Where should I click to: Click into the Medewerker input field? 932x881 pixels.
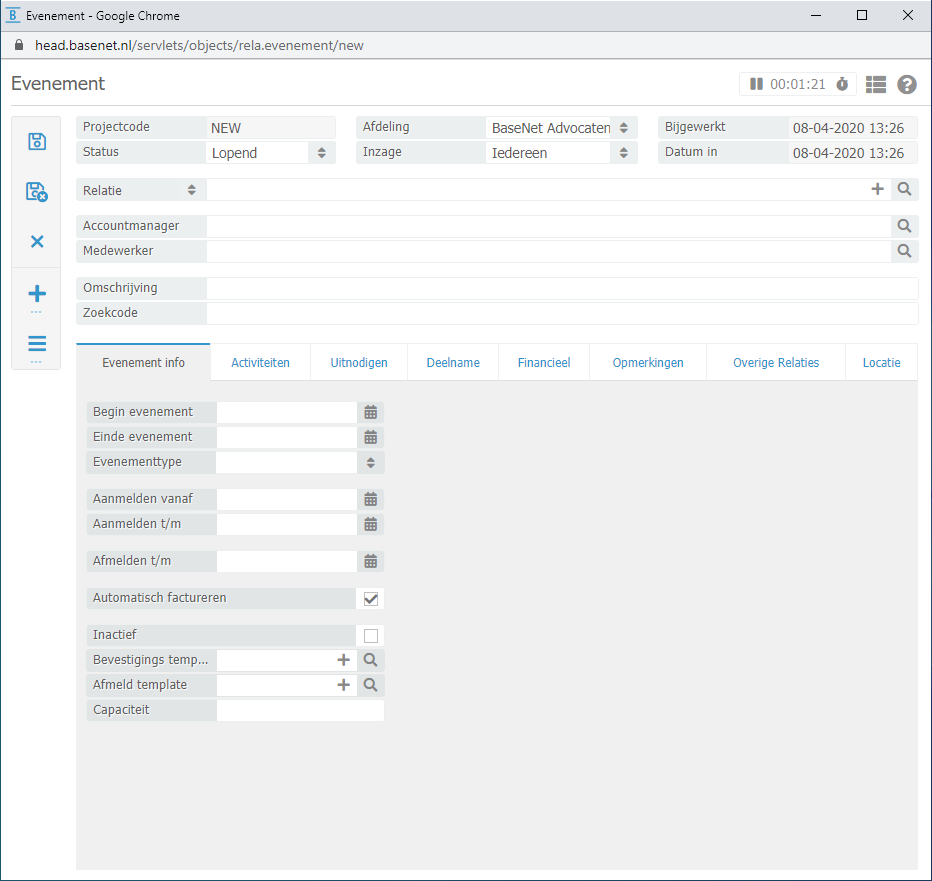(x=549, y=251)
